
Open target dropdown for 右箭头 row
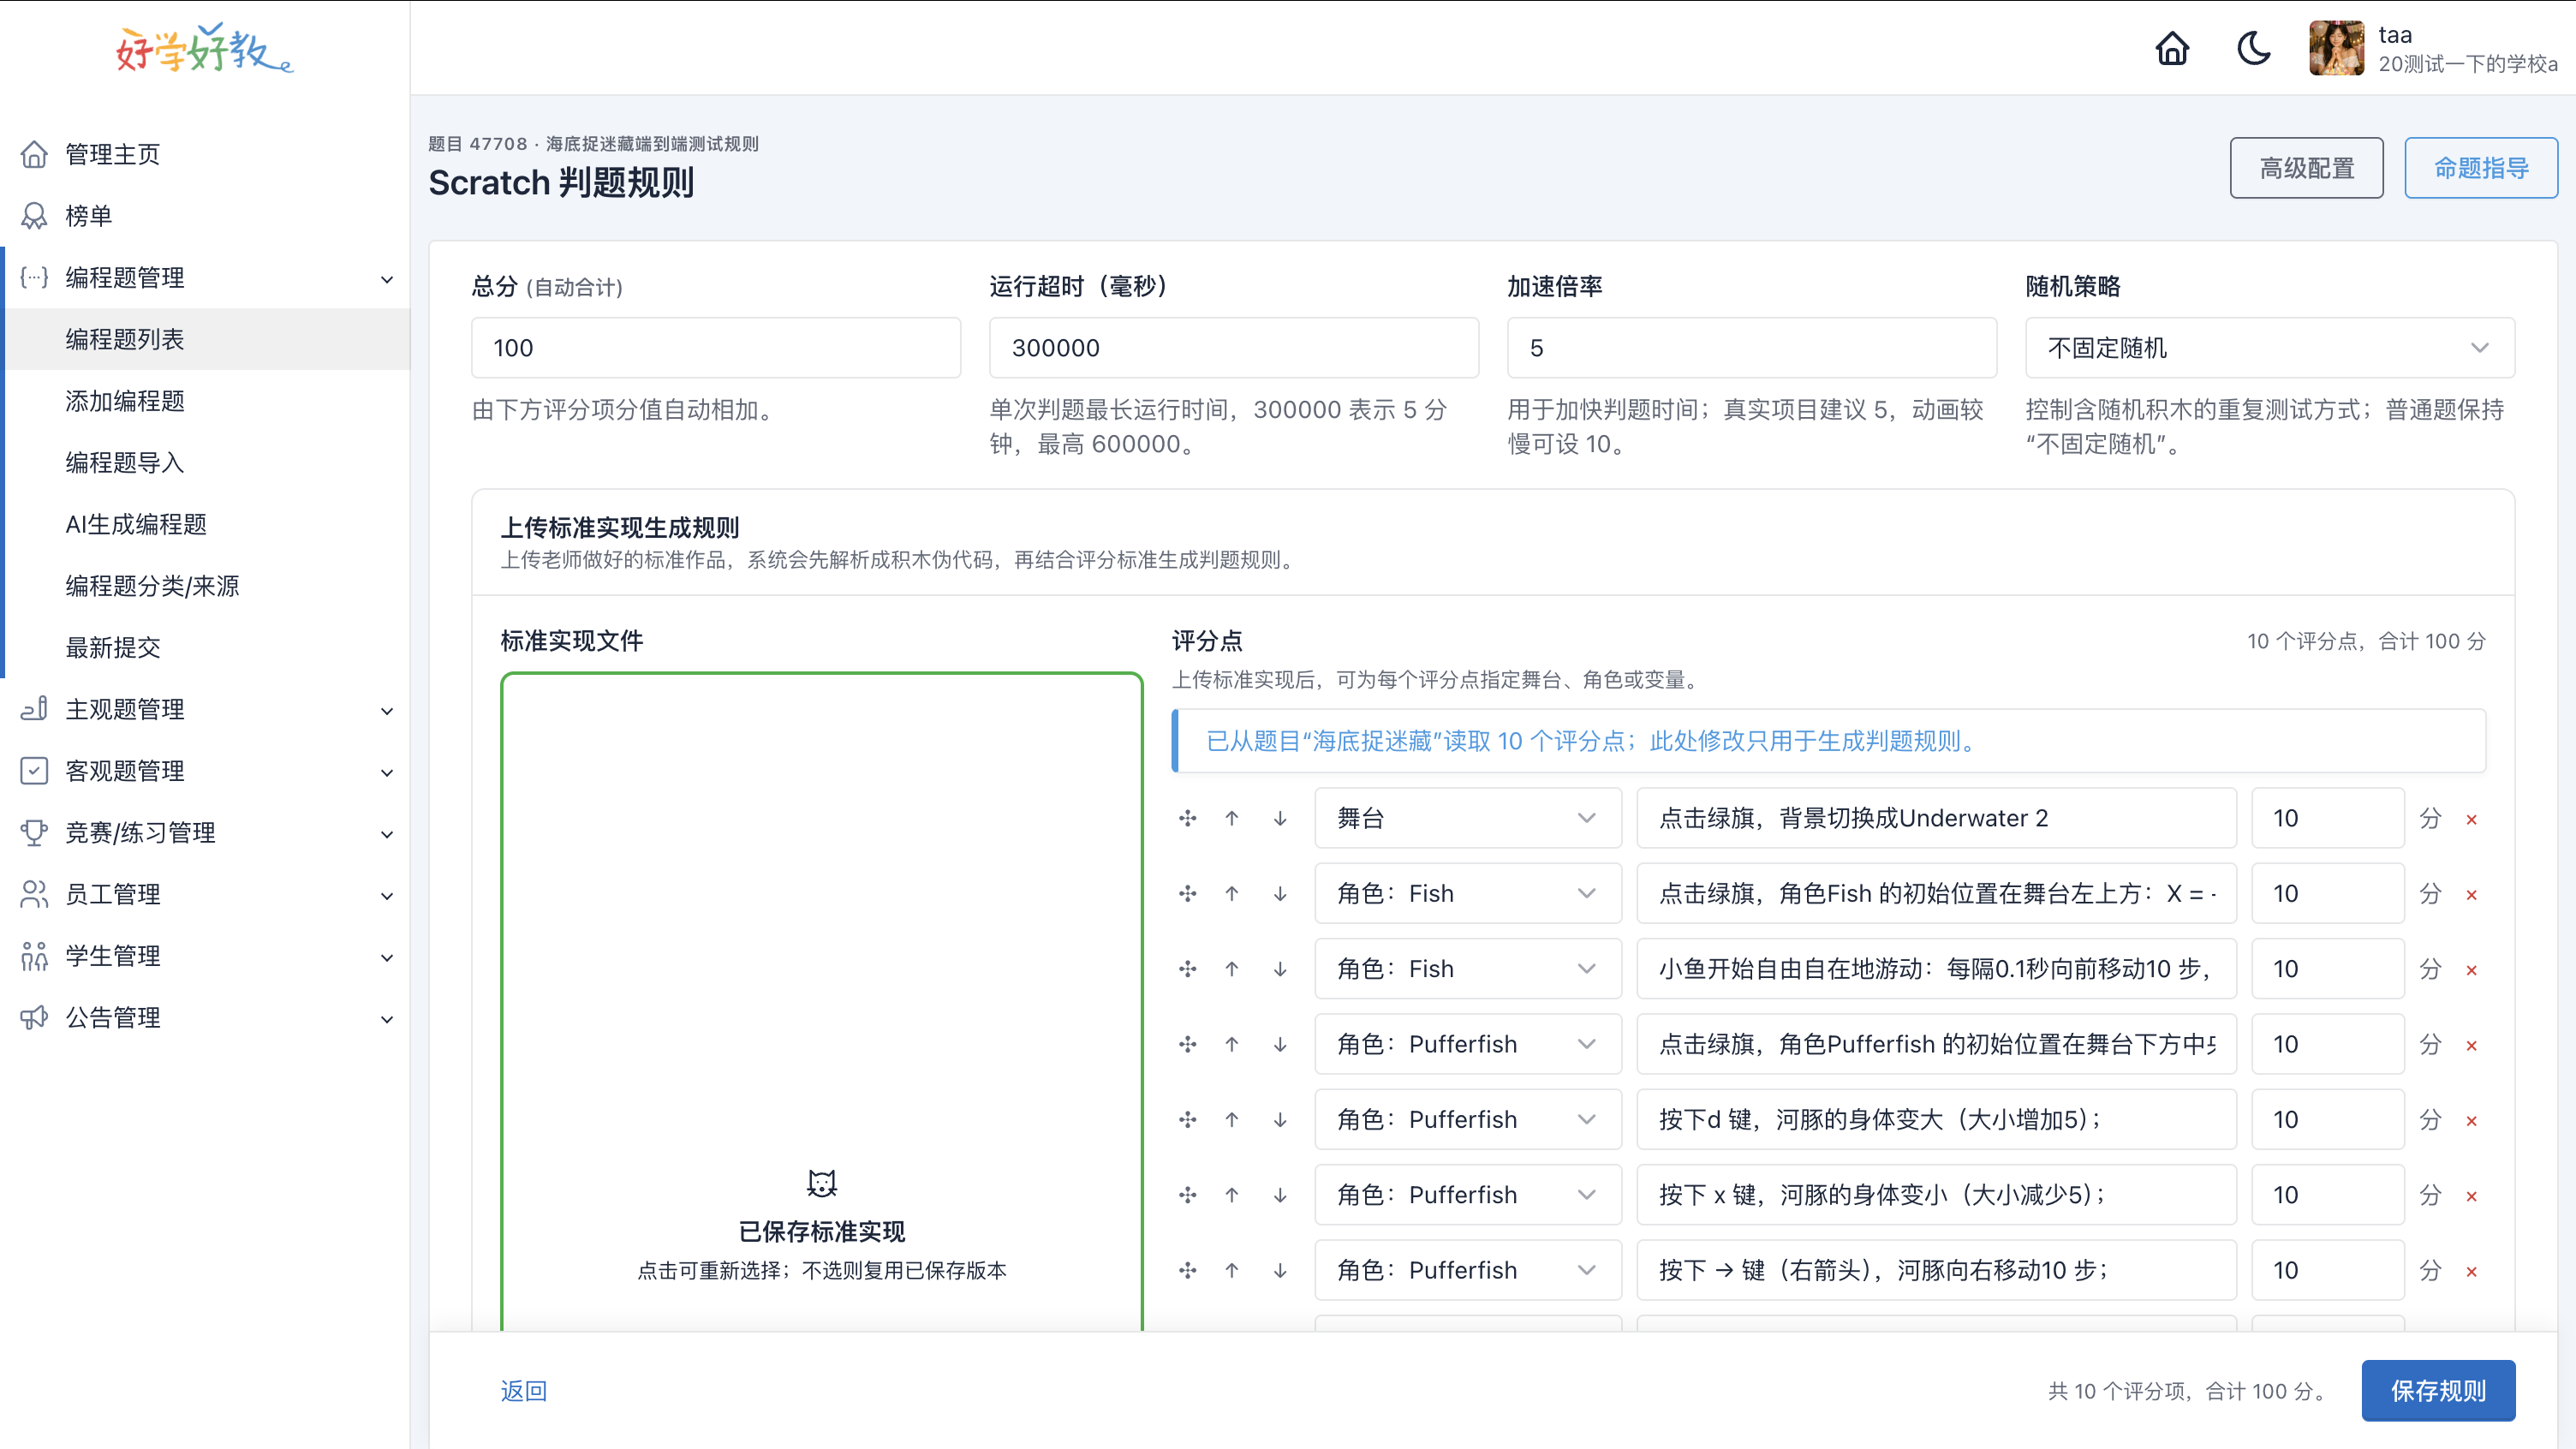[x=1467, y=1270]
